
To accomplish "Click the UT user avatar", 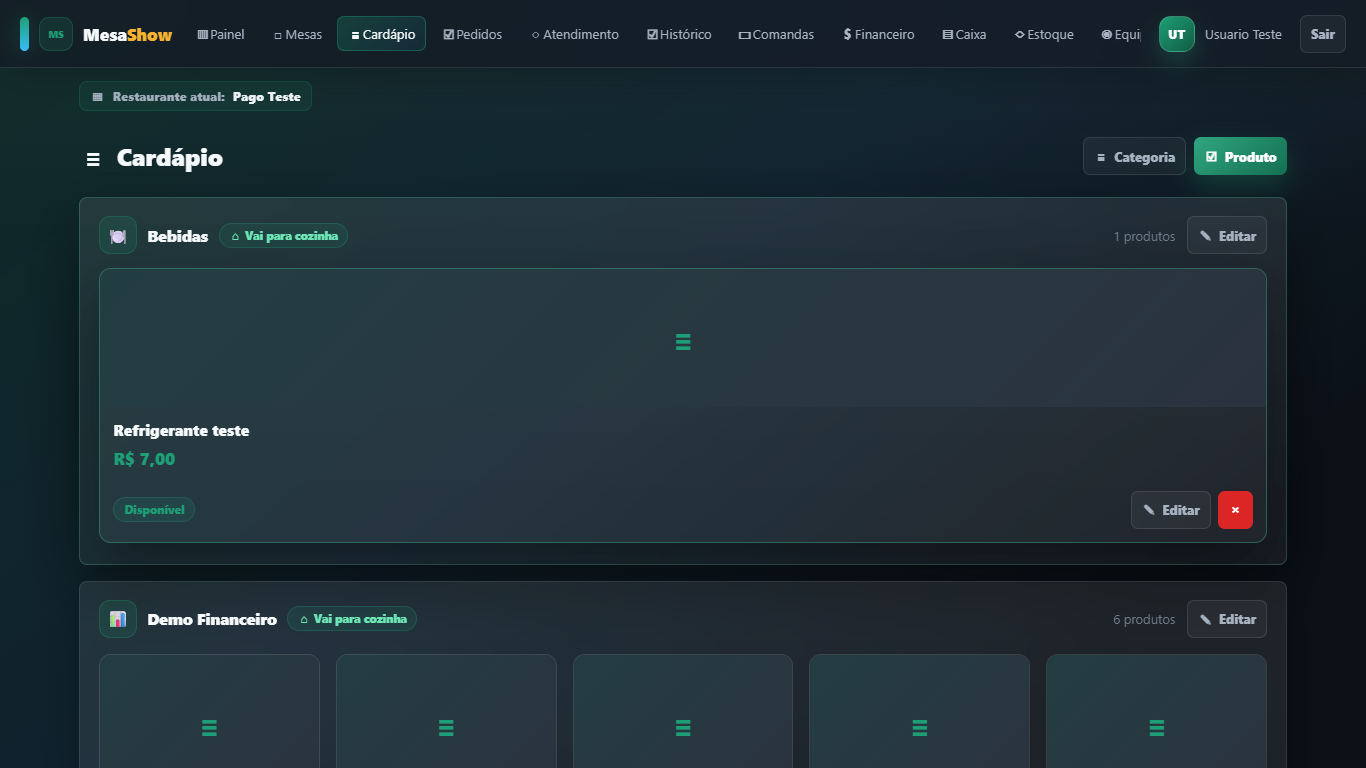I will coord(1177,34).
